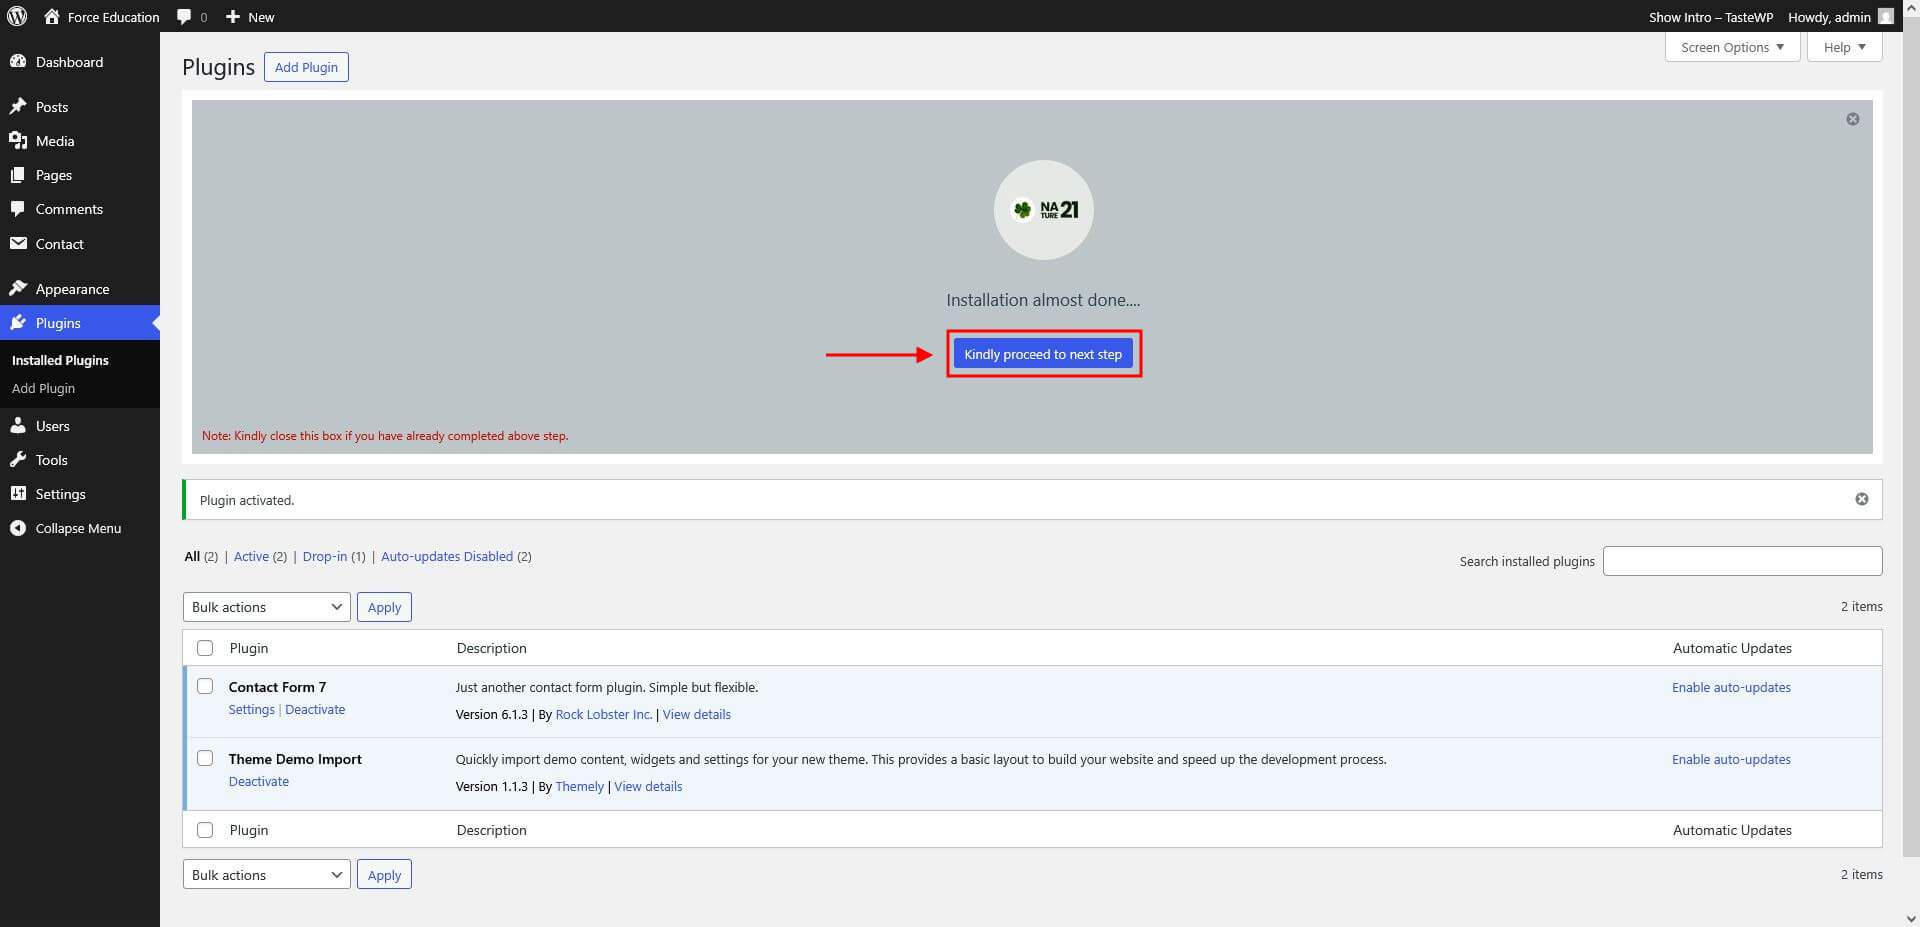Dismiss the 'Plugin activated' notice
This screenshot has height=927, width=1920.
coord(1861,499)
